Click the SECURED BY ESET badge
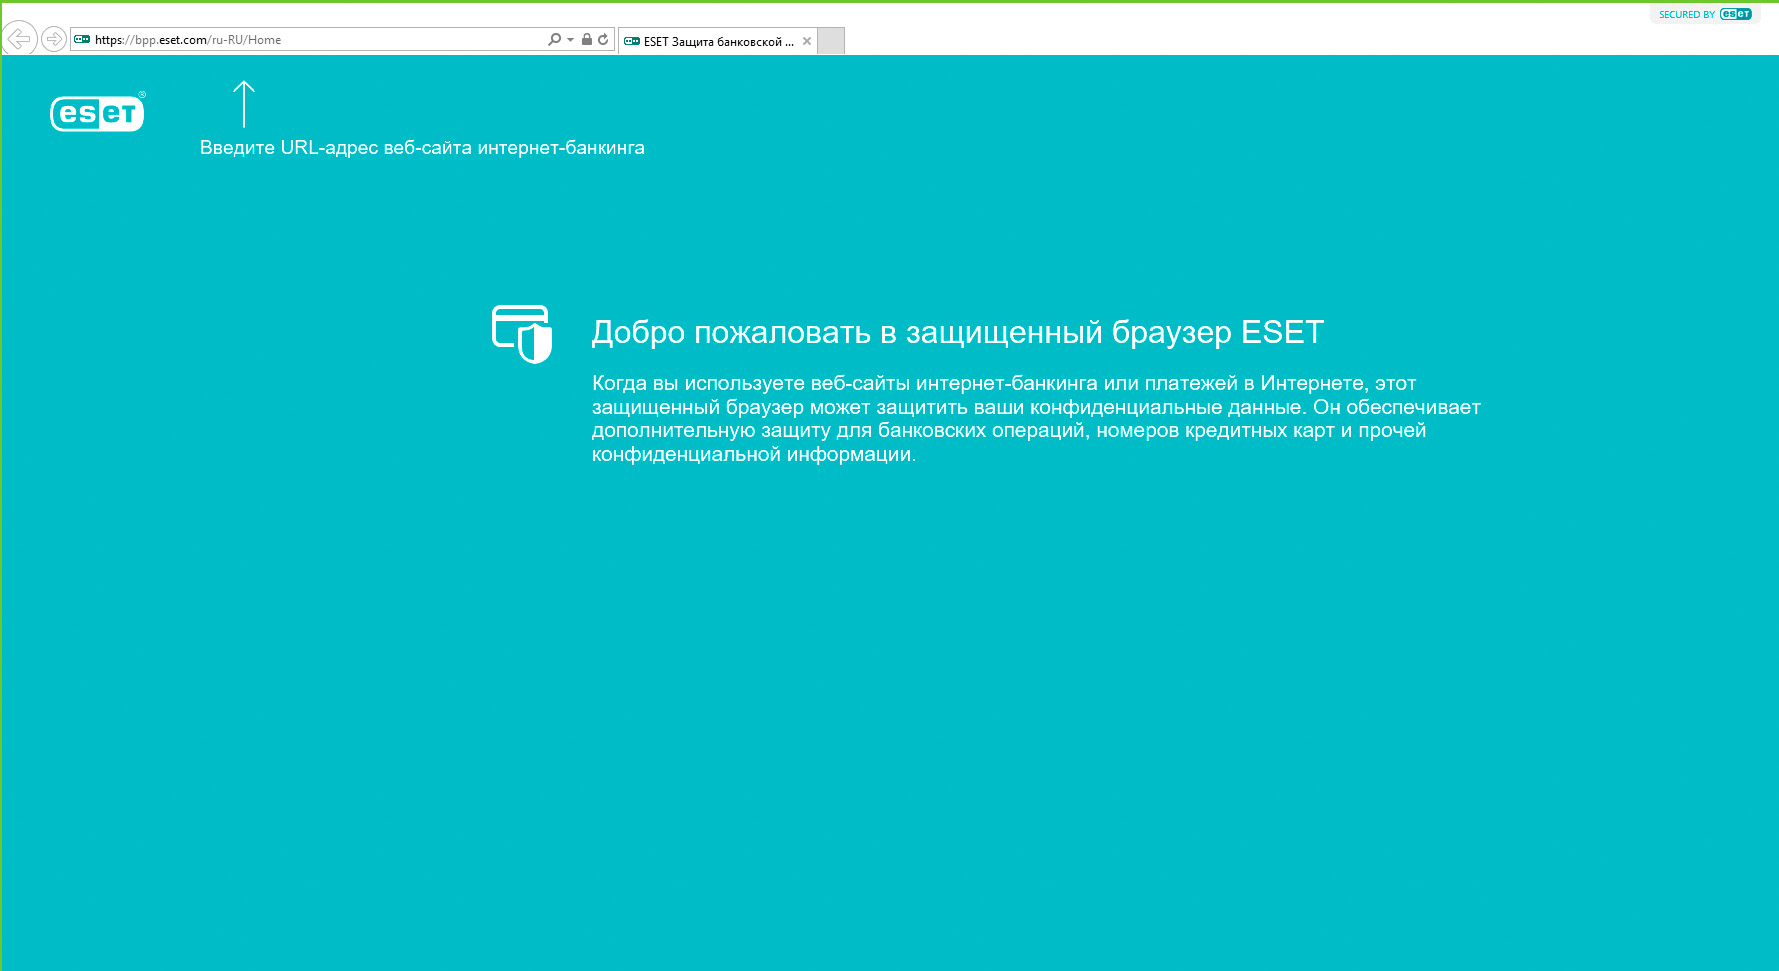This screenshot has height=971, width=1779. point(1705,14)
